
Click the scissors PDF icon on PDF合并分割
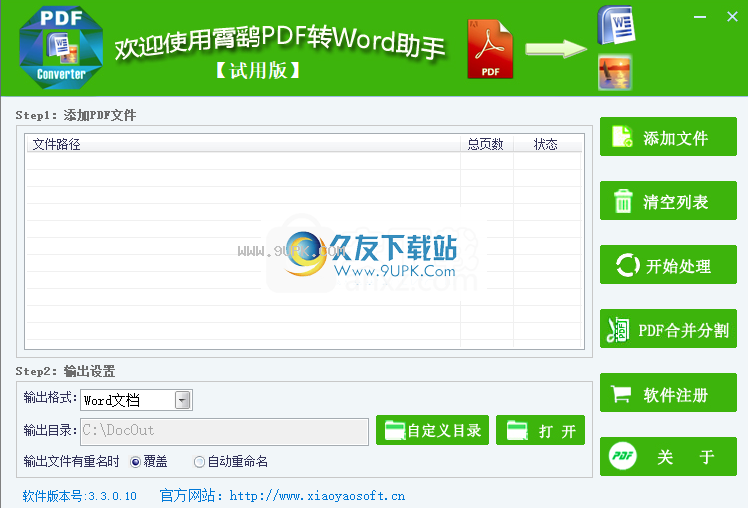click(618, 330)
